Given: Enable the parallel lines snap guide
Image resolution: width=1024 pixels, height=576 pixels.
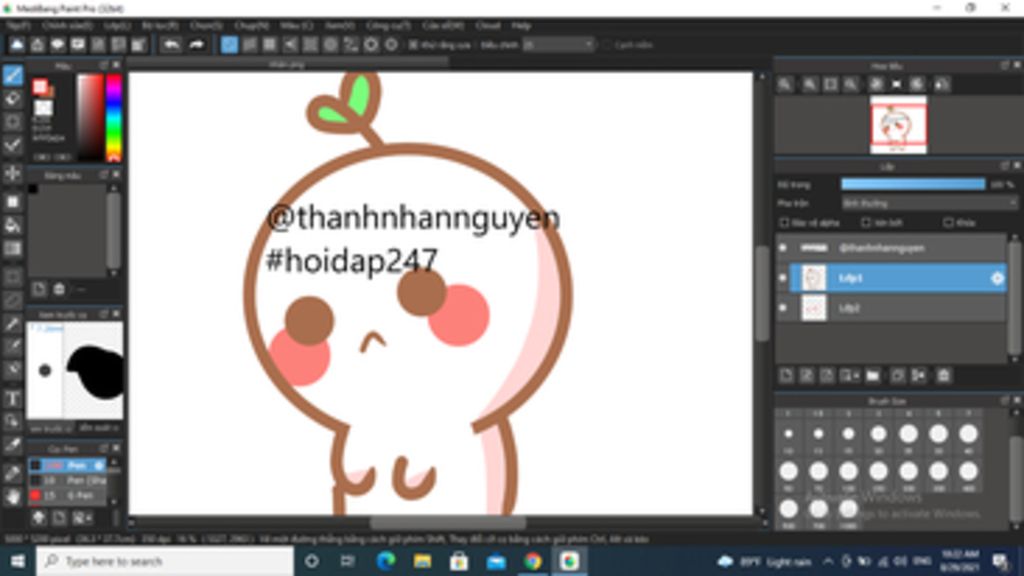Looking at the screenshot, I should [249, 44].
